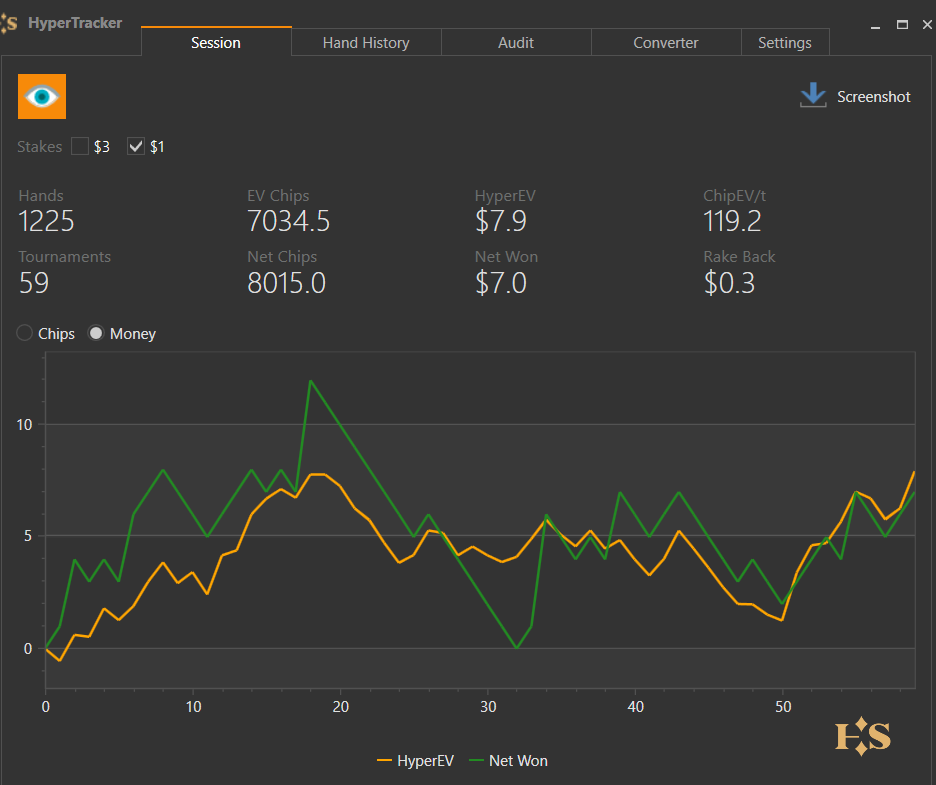
Task: Toggle HyperEV series in chart legend
Action: (x=415, y=761)
